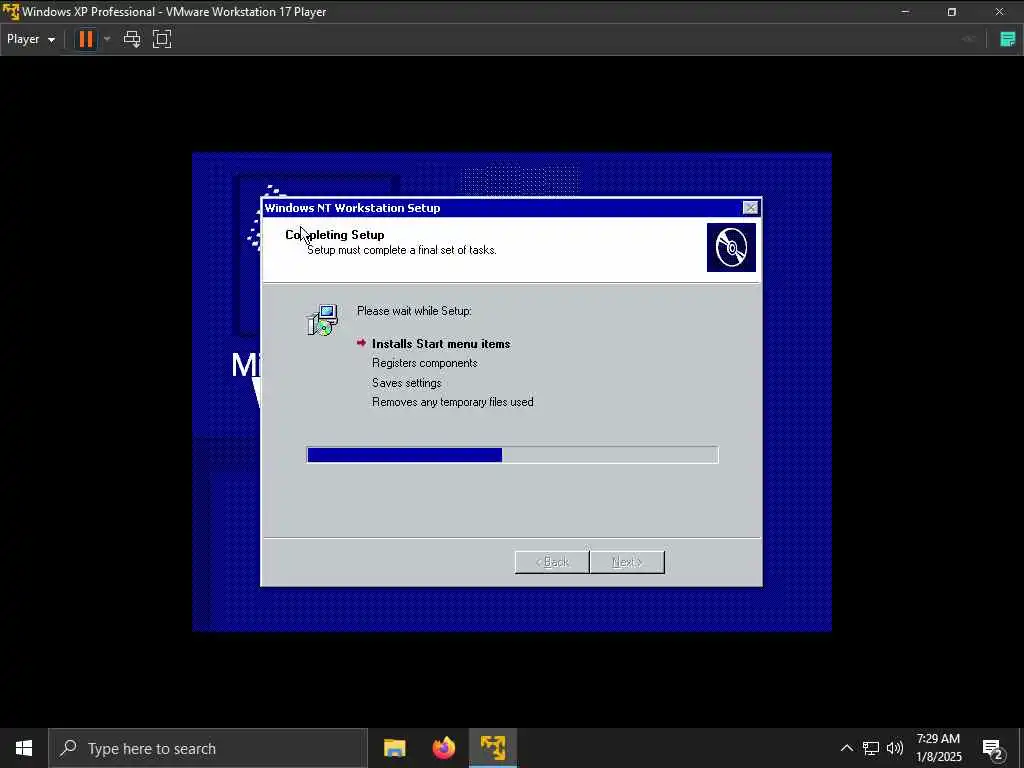Click 'Setup must complete a final set of tasks.'
This screenshot has width=1024, height=768.
[x=402, y=250]
